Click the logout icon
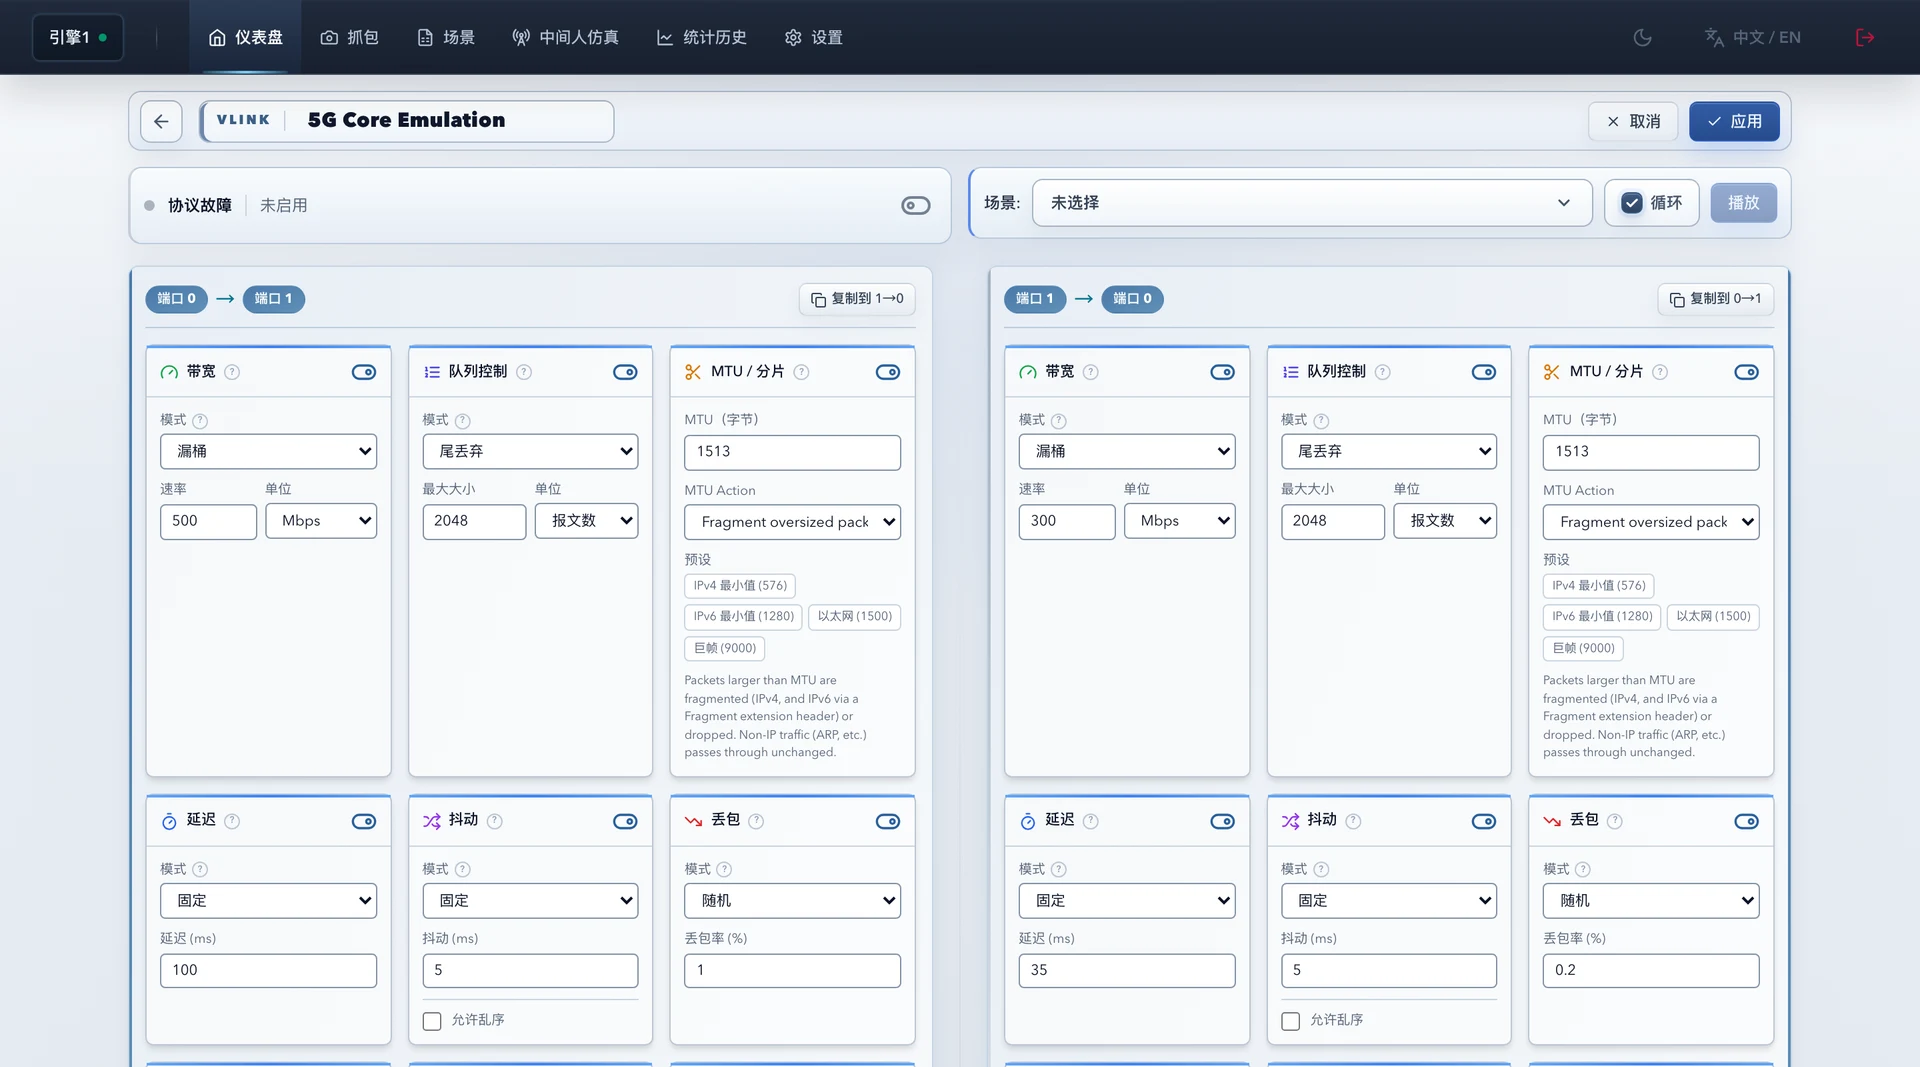The width and height of the screenshot is (1920, 1067). click(1864, 37)
